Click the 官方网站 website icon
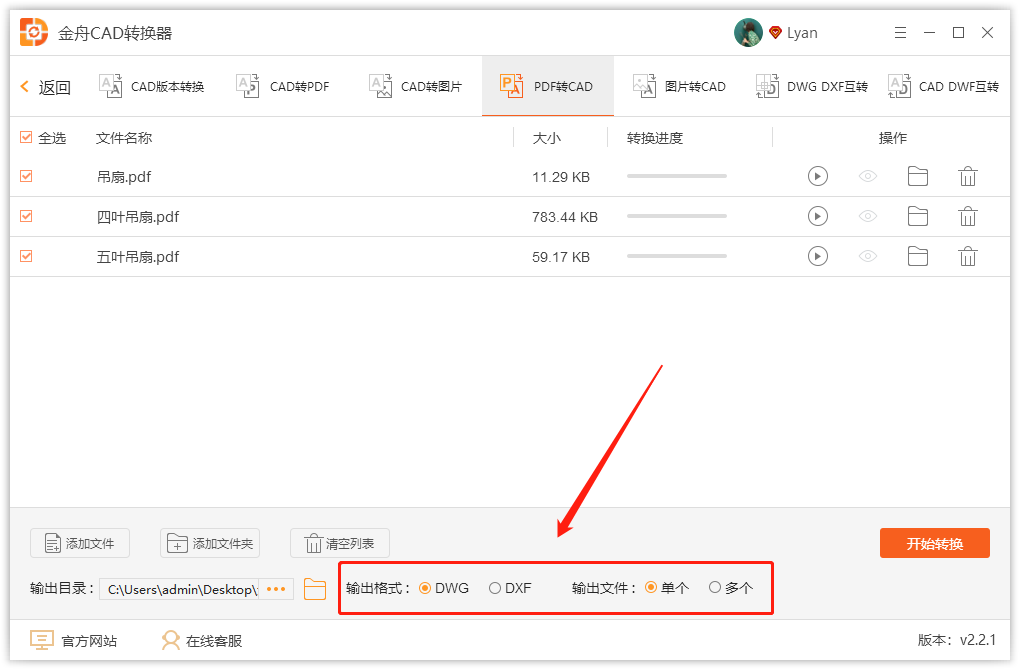This screenshot has width=1020, height=670. pos(41,640)
